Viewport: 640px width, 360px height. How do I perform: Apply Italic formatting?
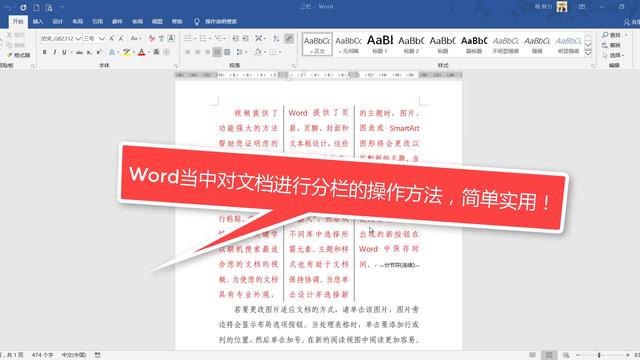[54, 52]
